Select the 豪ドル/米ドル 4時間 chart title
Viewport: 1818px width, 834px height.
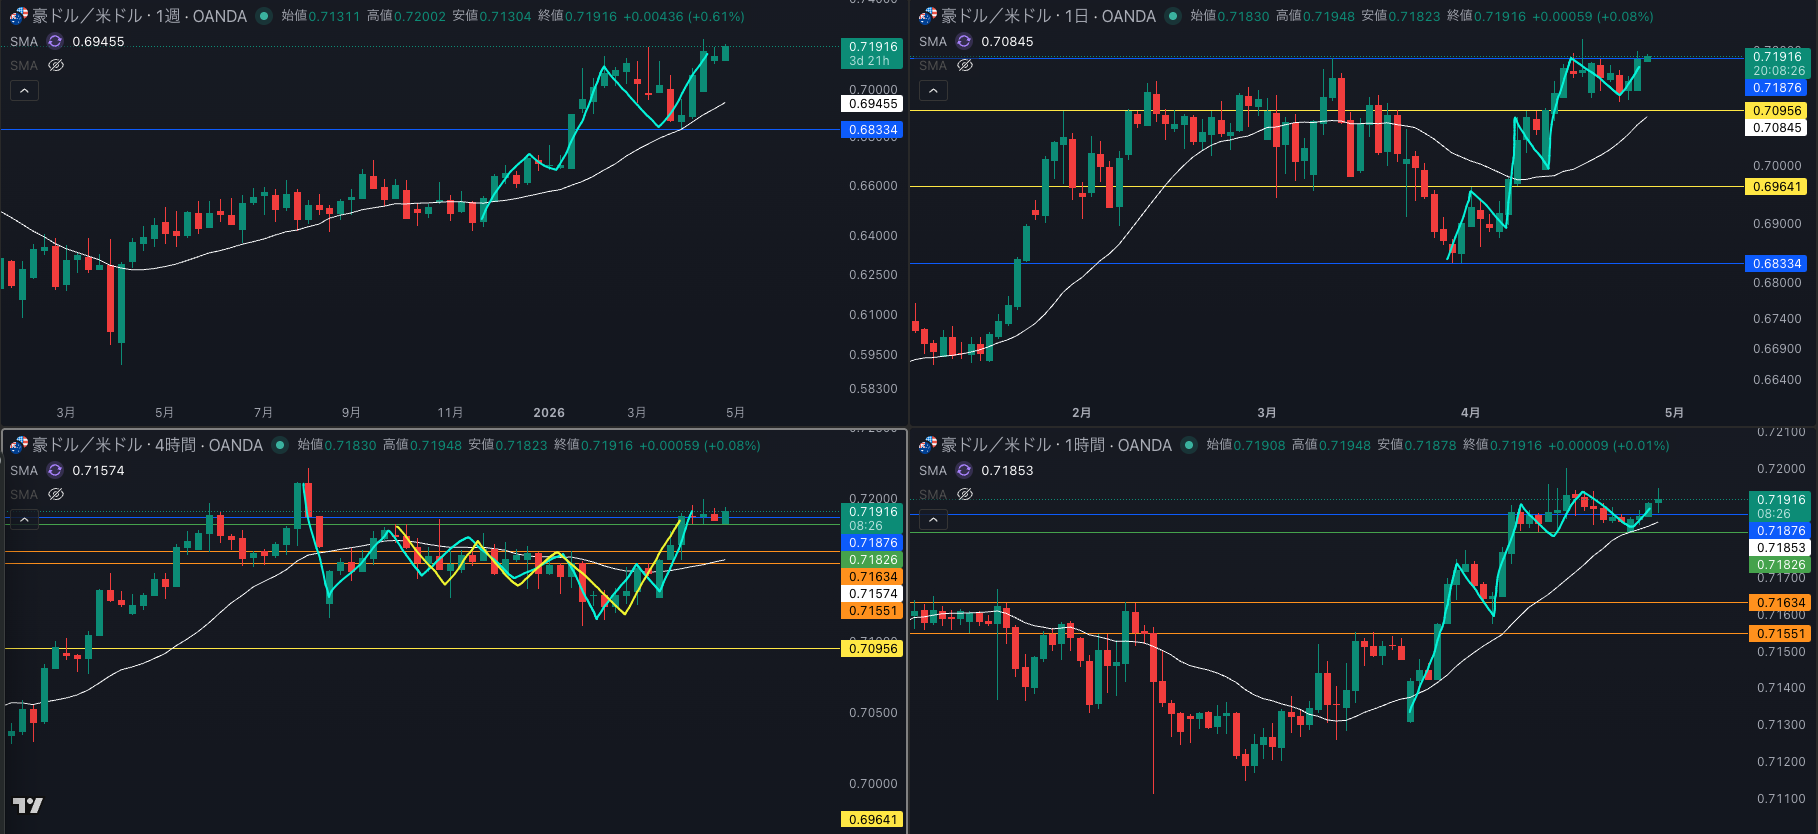pos(147,445)
